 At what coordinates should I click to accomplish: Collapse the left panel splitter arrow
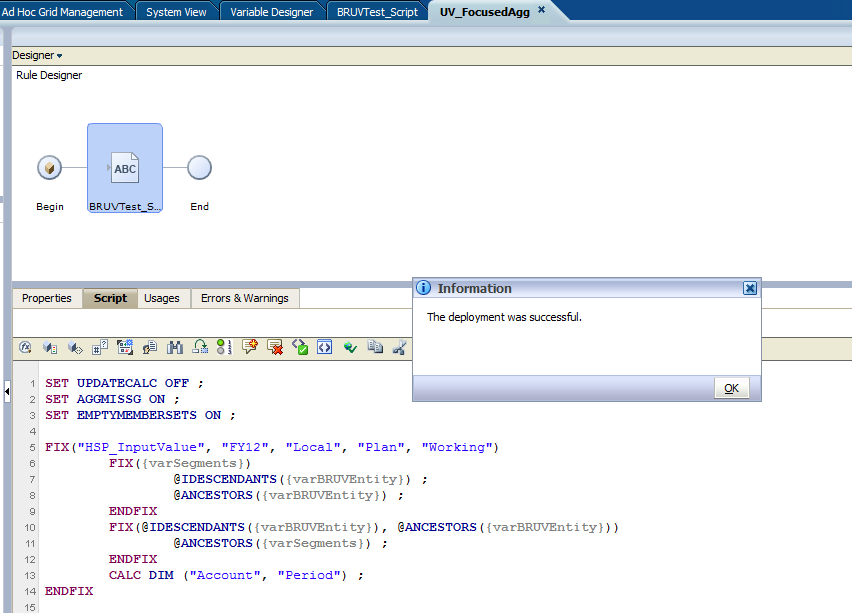click(x=7, y=391)
